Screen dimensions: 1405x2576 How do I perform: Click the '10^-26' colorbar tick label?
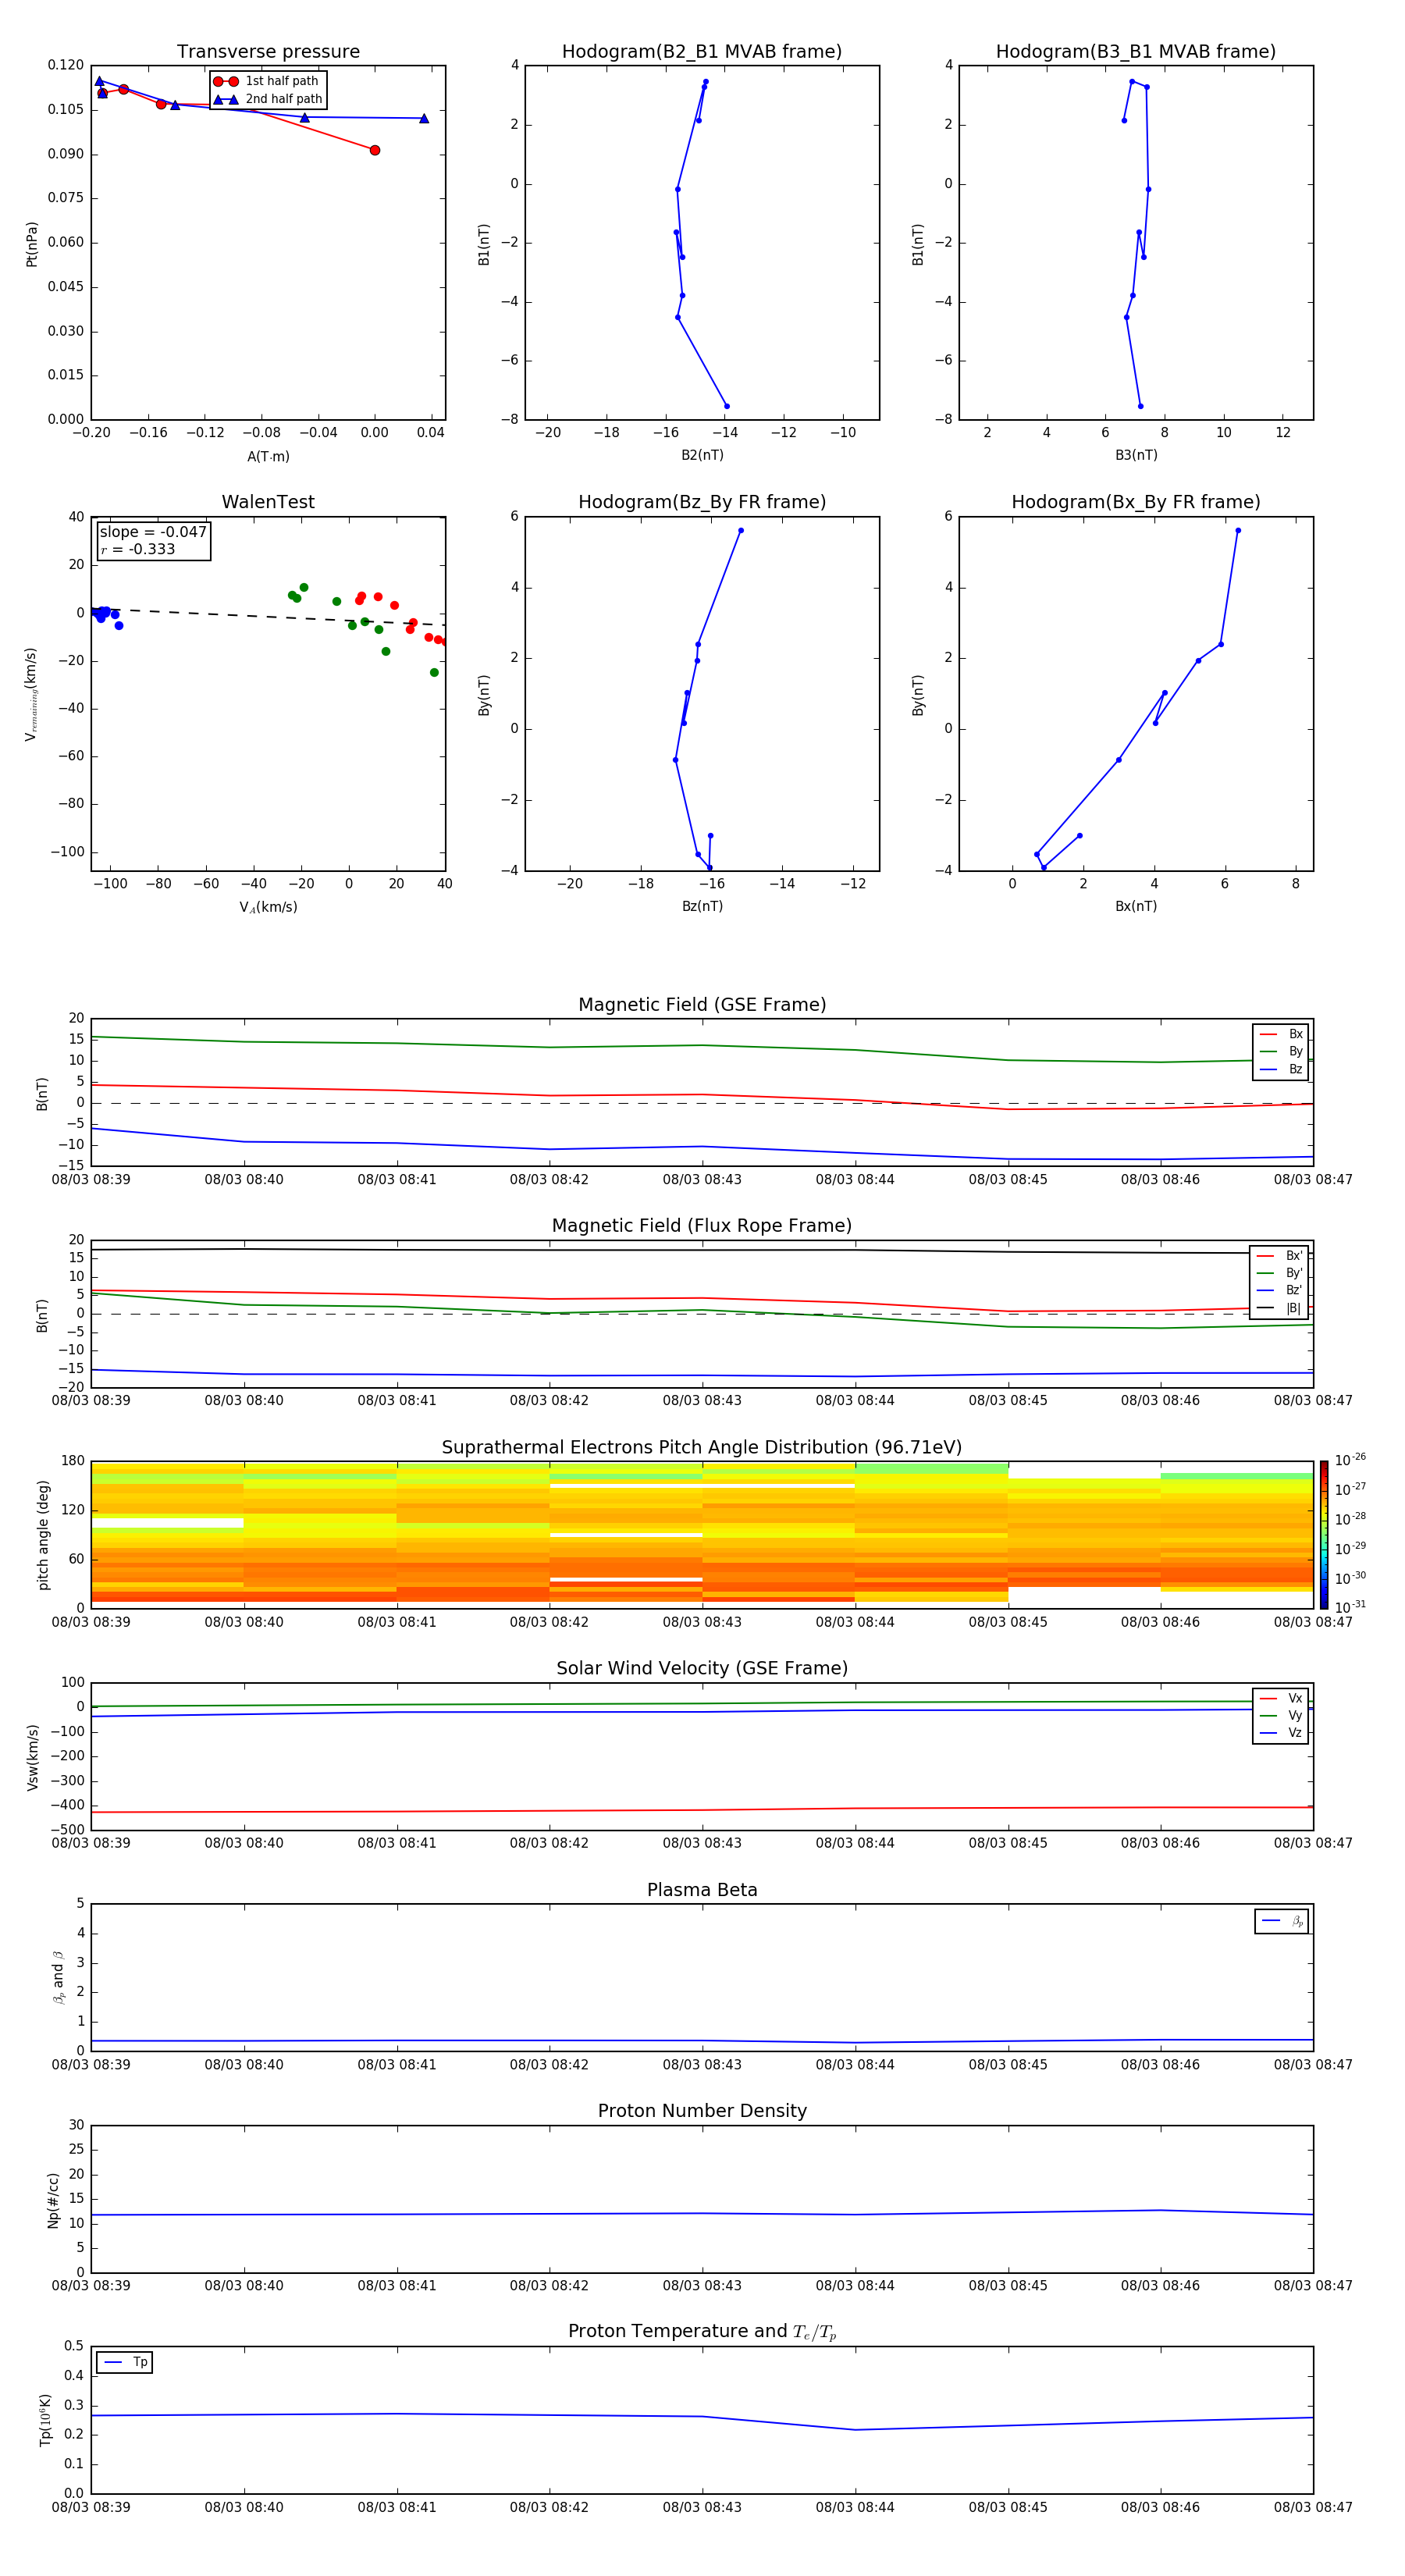[x=1350, y=1460]
